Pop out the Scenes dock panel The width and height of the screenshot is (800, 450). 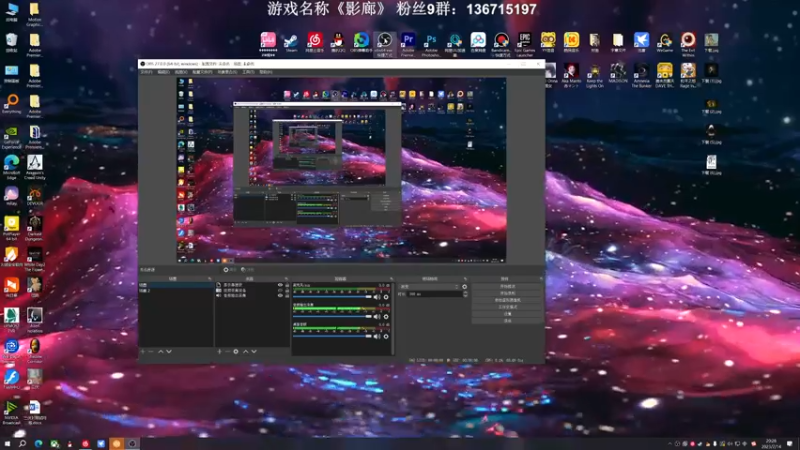pos(209,279)
